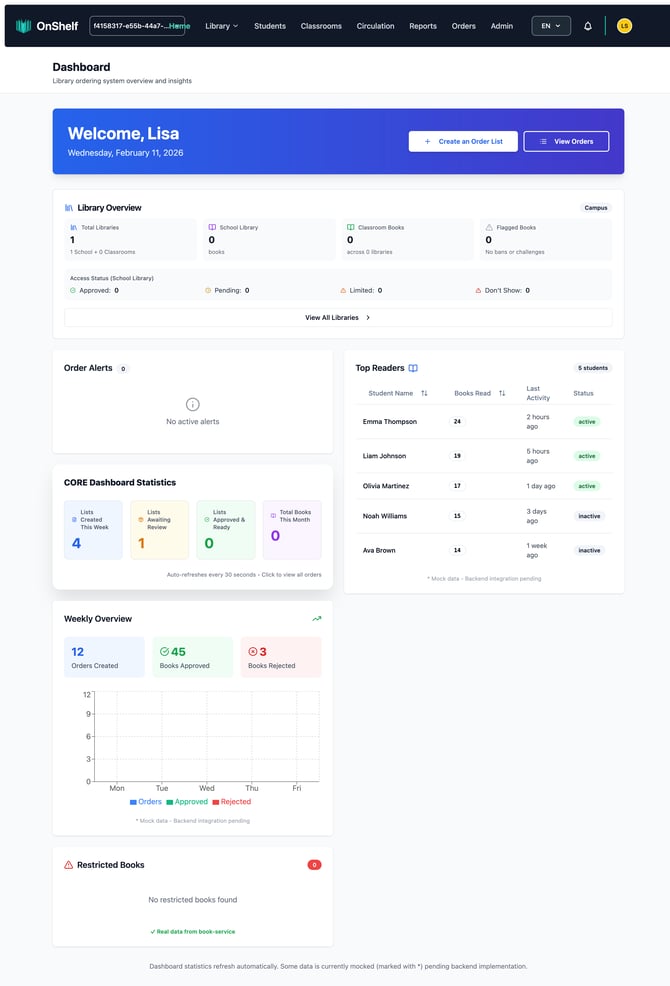Open the Reports nav item
This screenshot has height=986, width=670.
pos(423,26)
